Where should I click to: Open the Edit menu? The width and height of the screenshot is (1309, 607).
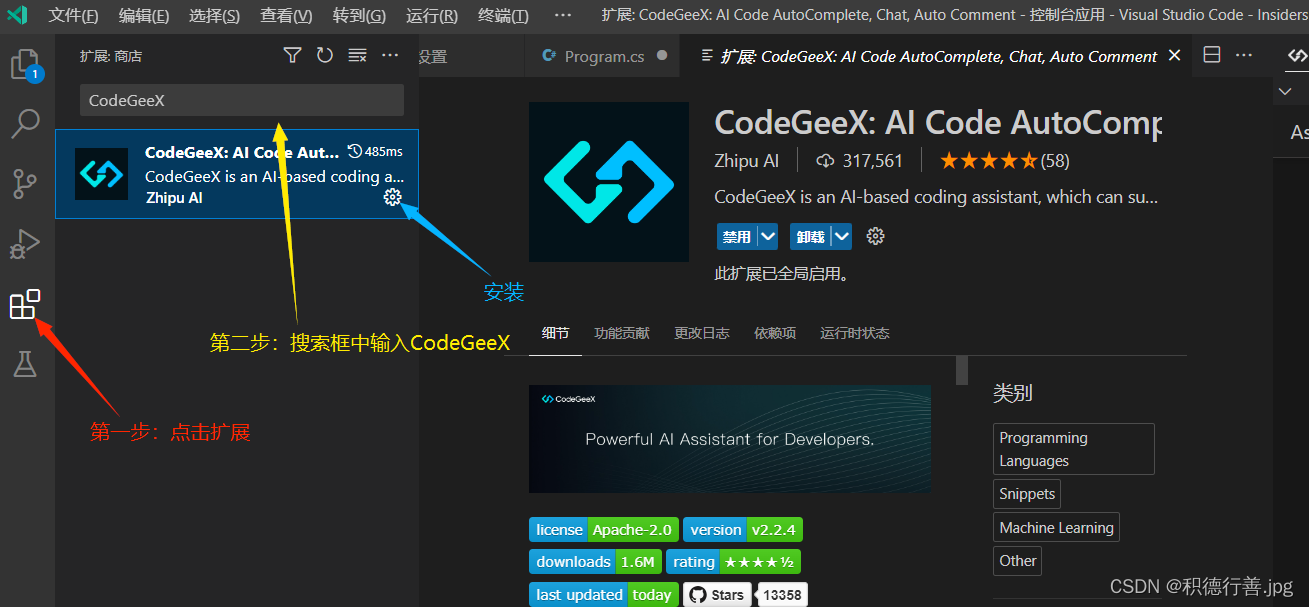tap(144, 16)
